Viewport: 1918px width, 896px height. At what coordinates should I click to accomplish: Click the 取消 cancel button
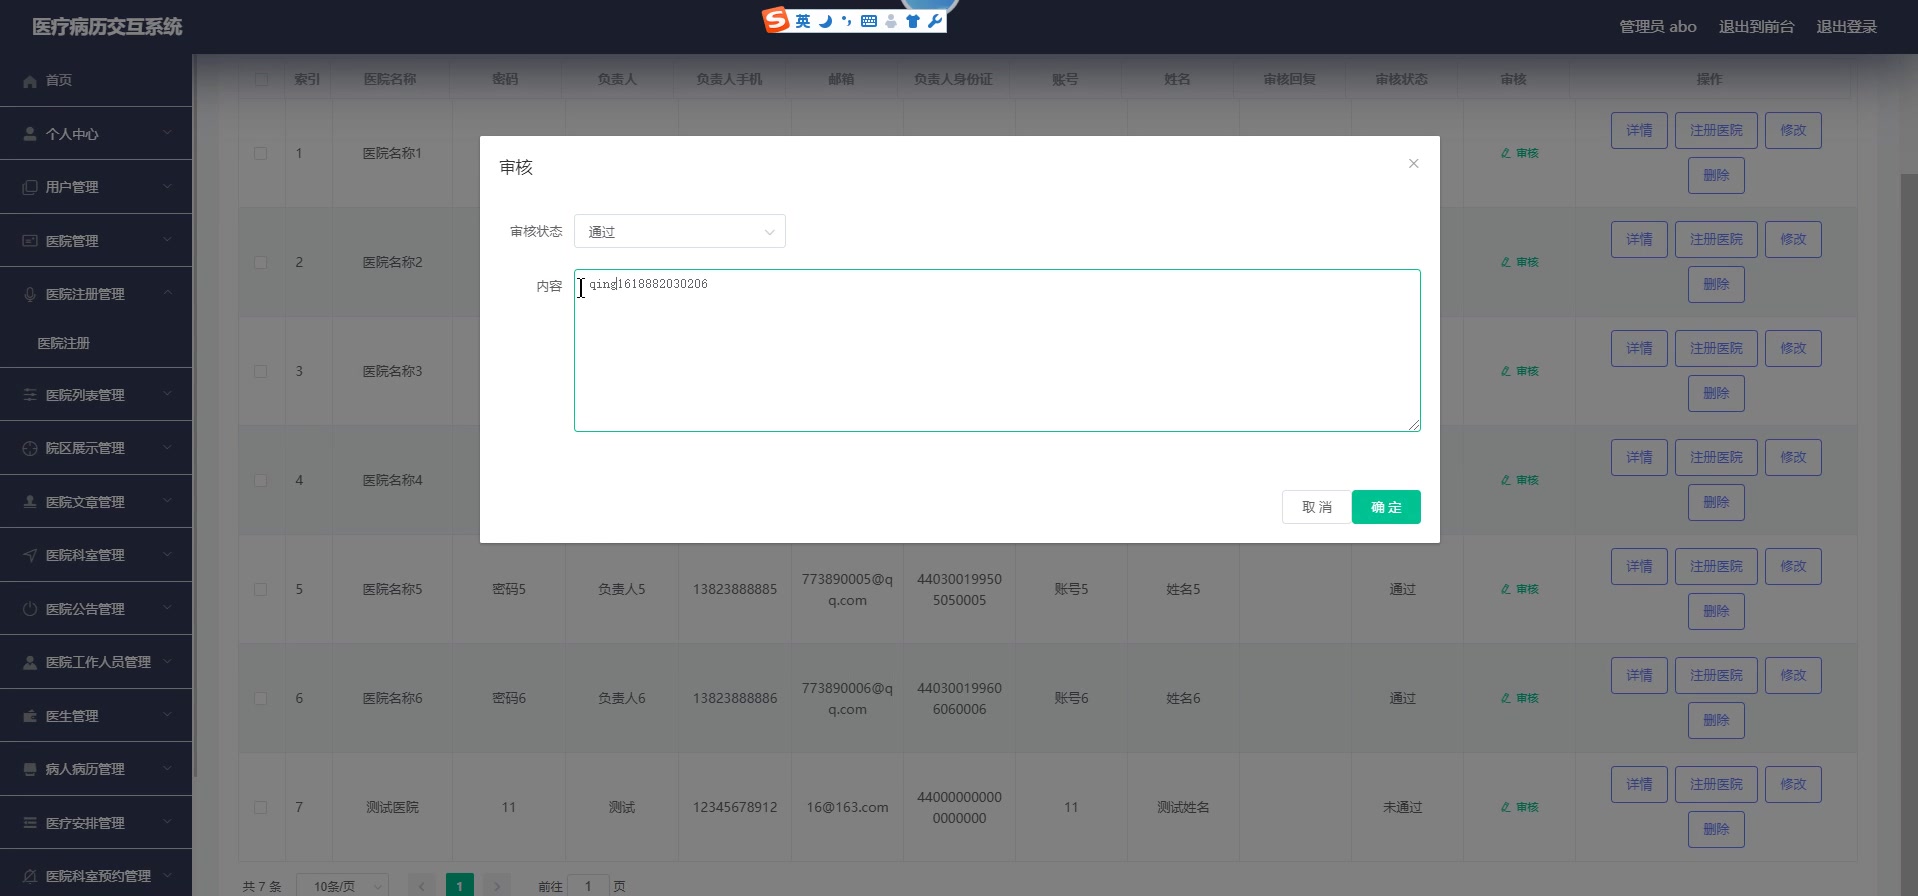1316,507
